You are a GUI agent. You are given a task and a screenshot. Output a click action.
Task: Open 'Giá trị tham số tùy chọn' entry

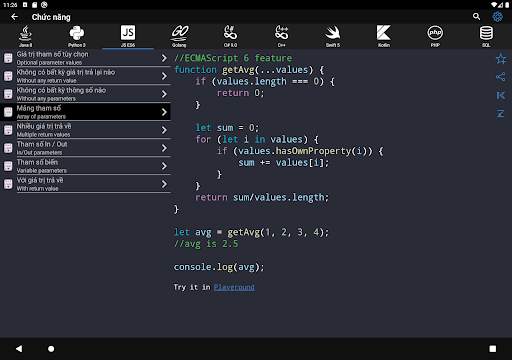click(85, 58)
